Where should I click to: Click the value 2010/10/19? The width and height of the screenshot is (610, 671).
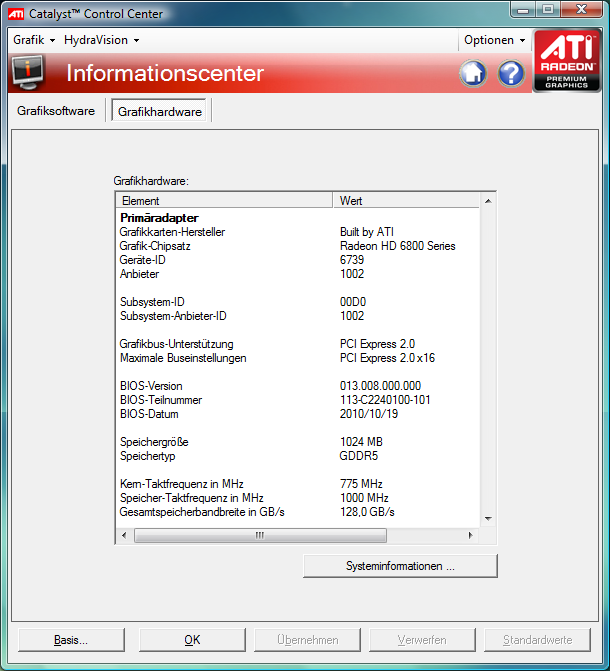coord(369,414)
